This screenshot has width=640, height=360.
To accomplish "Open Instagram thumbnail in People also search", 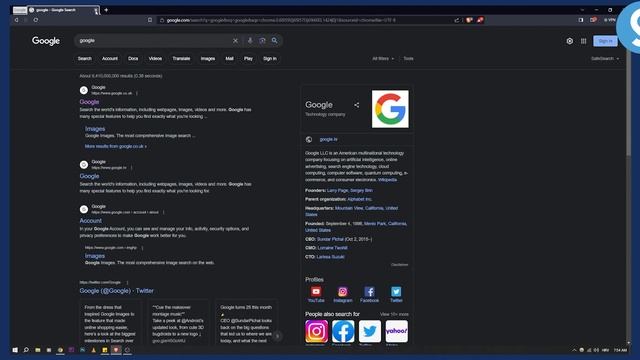I will click(x=316, y=331).
